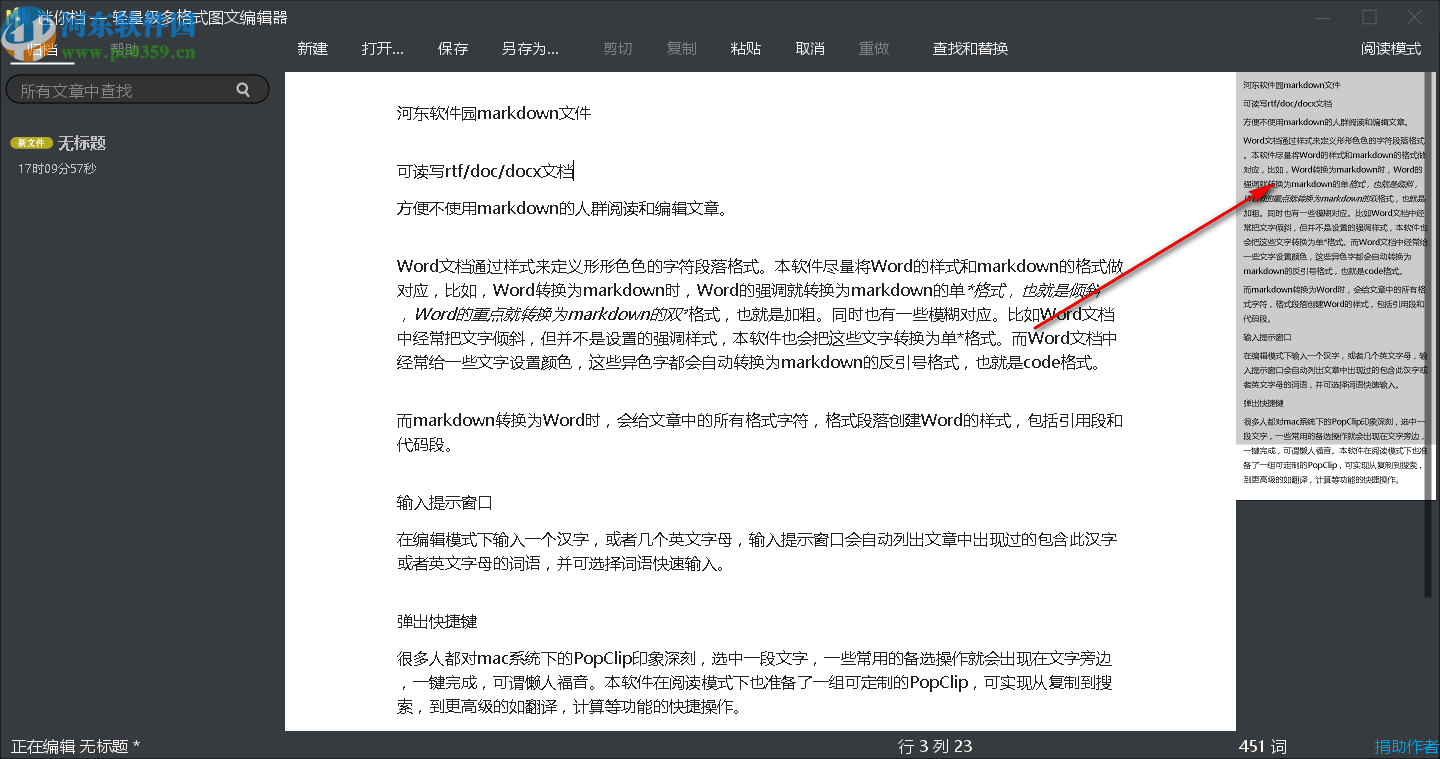Create a new document with 新建
The height and width of the screenshot is (759, 1440).
312,48
